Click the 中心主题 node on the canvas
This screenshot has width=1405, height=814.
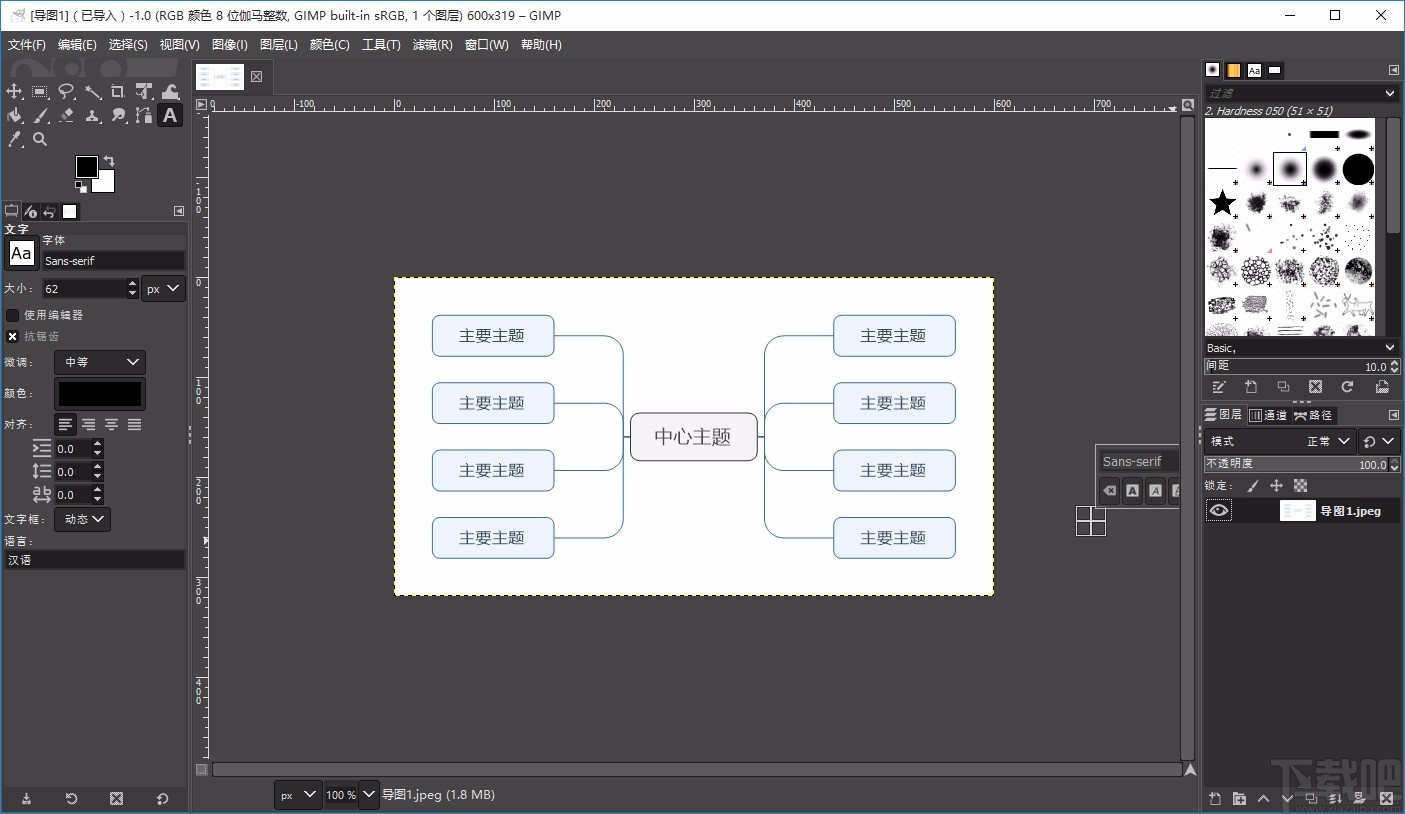pos(693,437)
